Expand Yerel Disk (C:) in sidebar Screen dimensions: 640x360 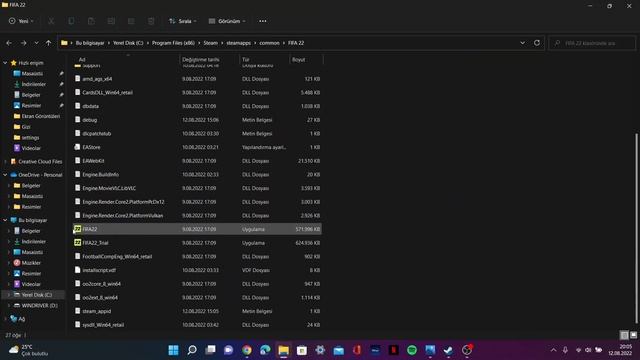coord(9,295)
